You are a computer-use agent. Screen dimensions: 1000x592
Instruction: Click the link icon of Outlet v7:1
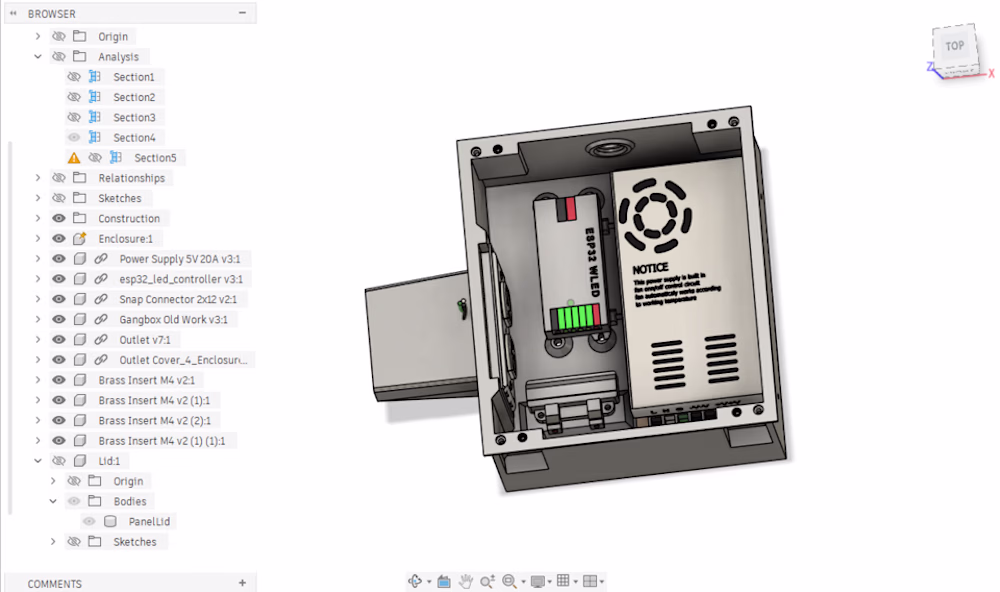click(101, 340)
